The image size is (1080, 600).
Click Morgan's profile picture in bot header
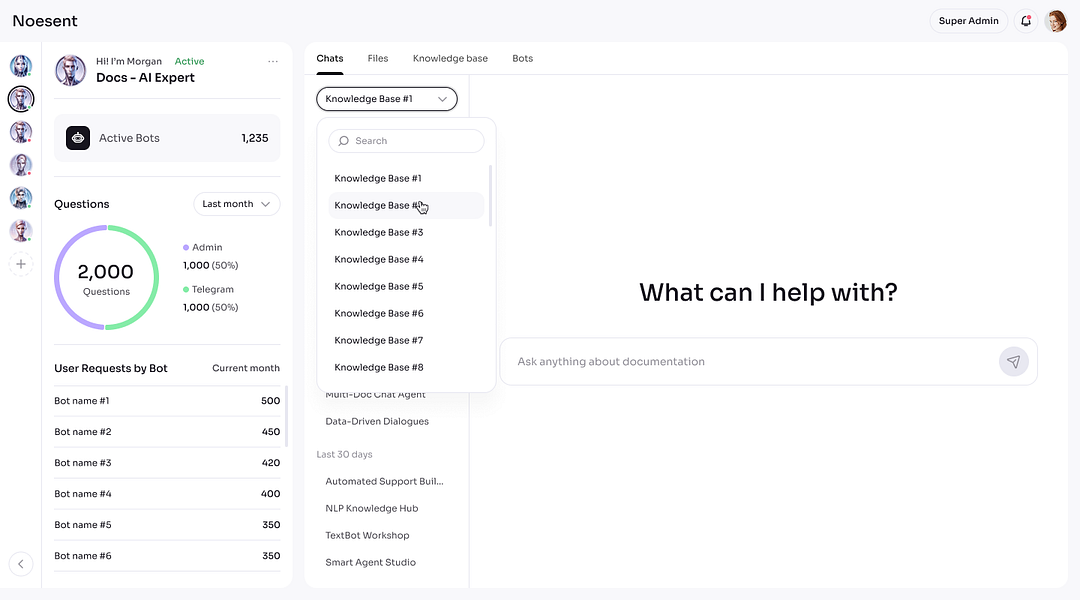click(70, 70)
